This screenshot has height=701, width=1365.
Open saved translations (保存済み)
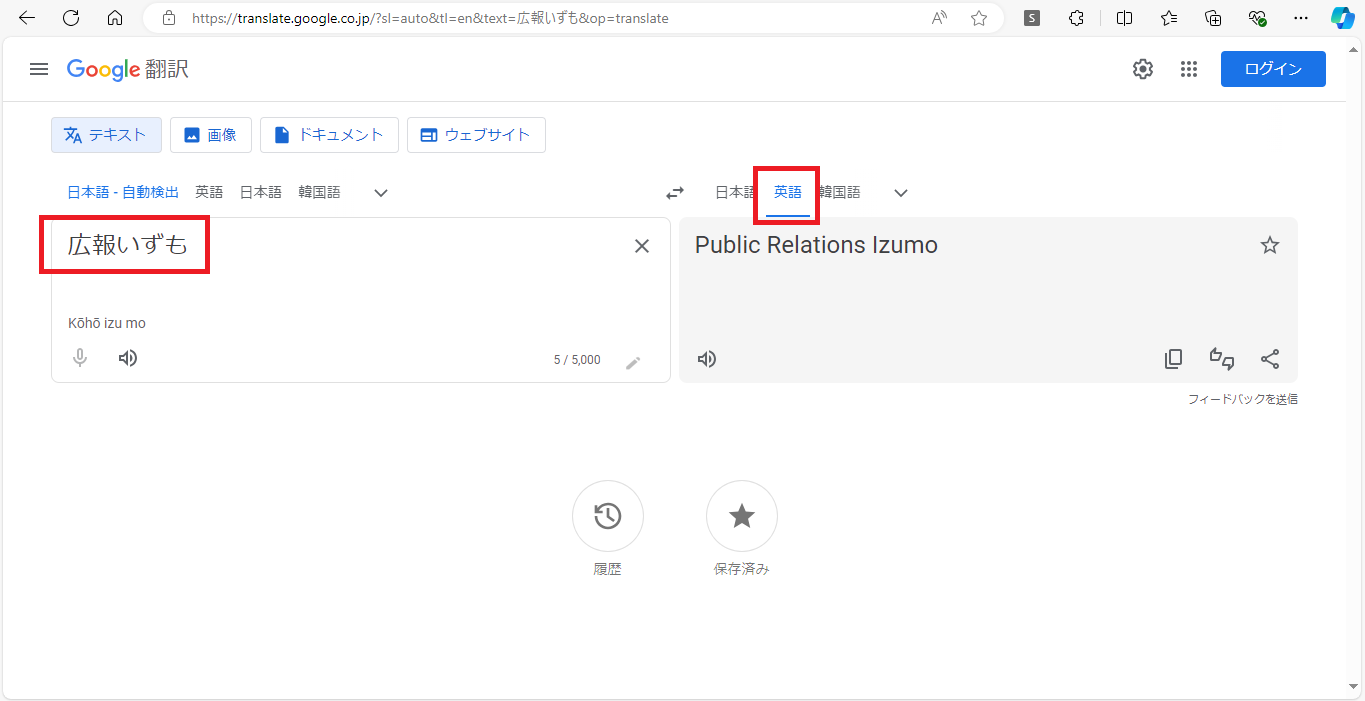(x=742, y=516)
